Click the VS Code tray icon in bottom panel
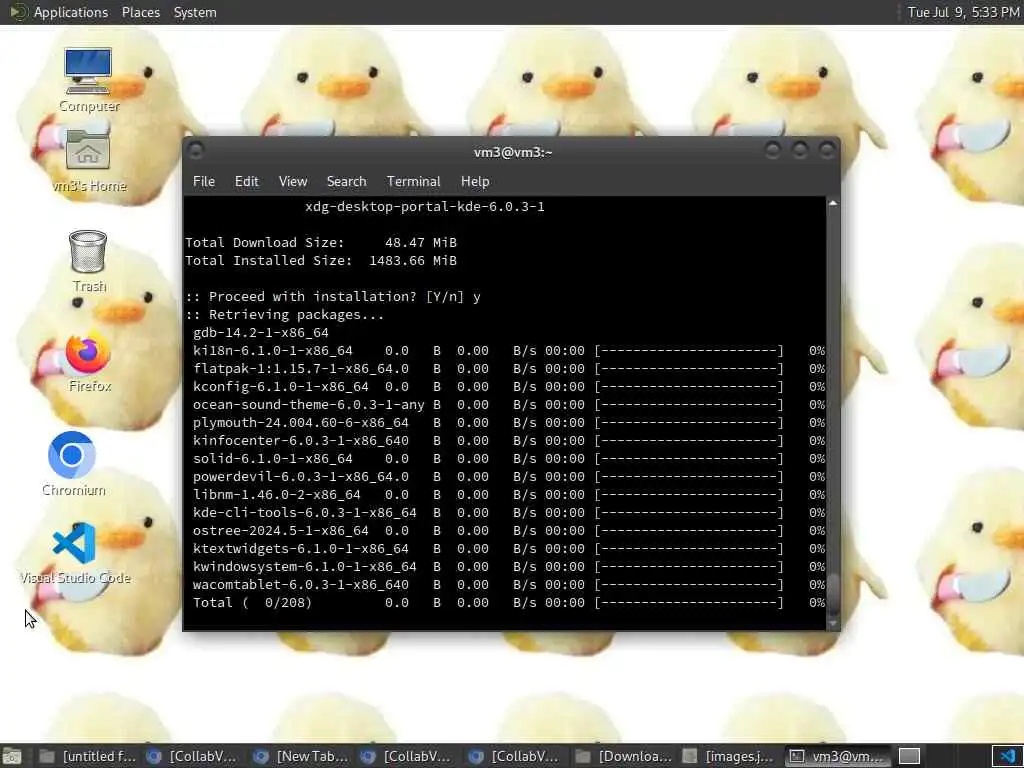1024x768 pixels. [1008, 756]
